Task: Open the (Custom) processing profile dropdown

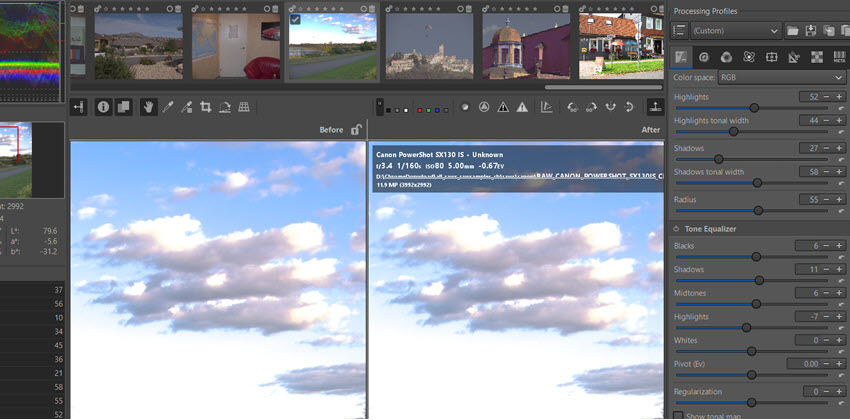Action: point(736,31)
